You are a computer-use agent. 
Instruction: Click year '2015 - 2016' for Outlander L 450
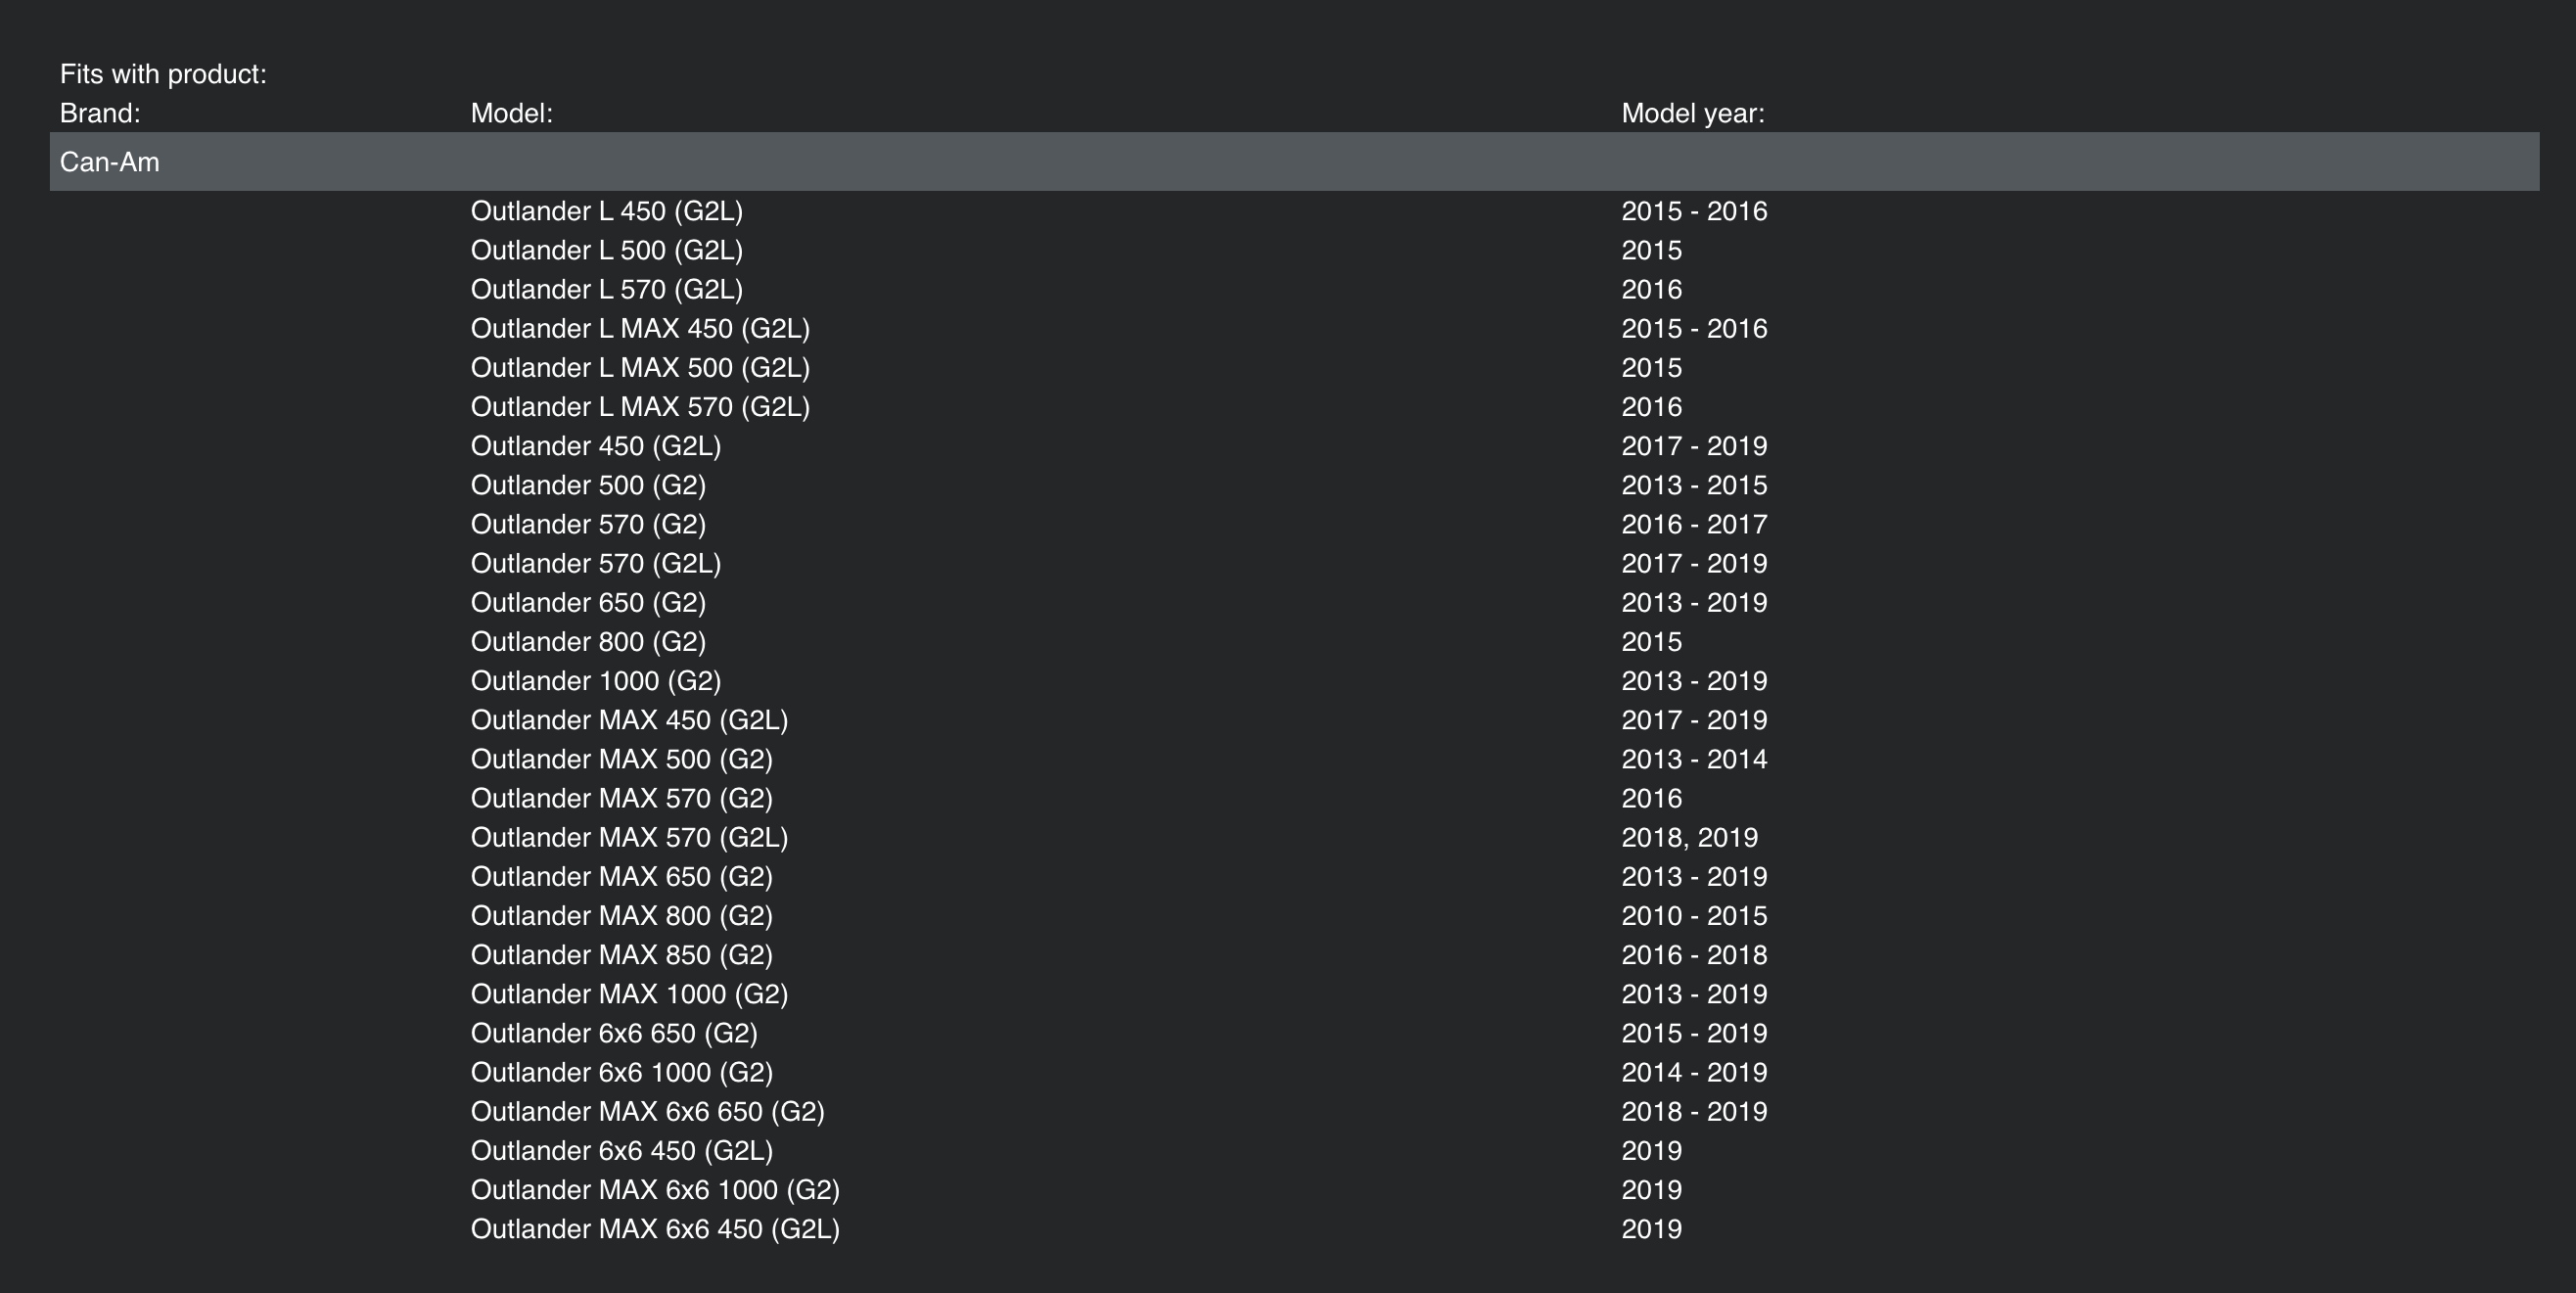click(x=1694, y=211)
